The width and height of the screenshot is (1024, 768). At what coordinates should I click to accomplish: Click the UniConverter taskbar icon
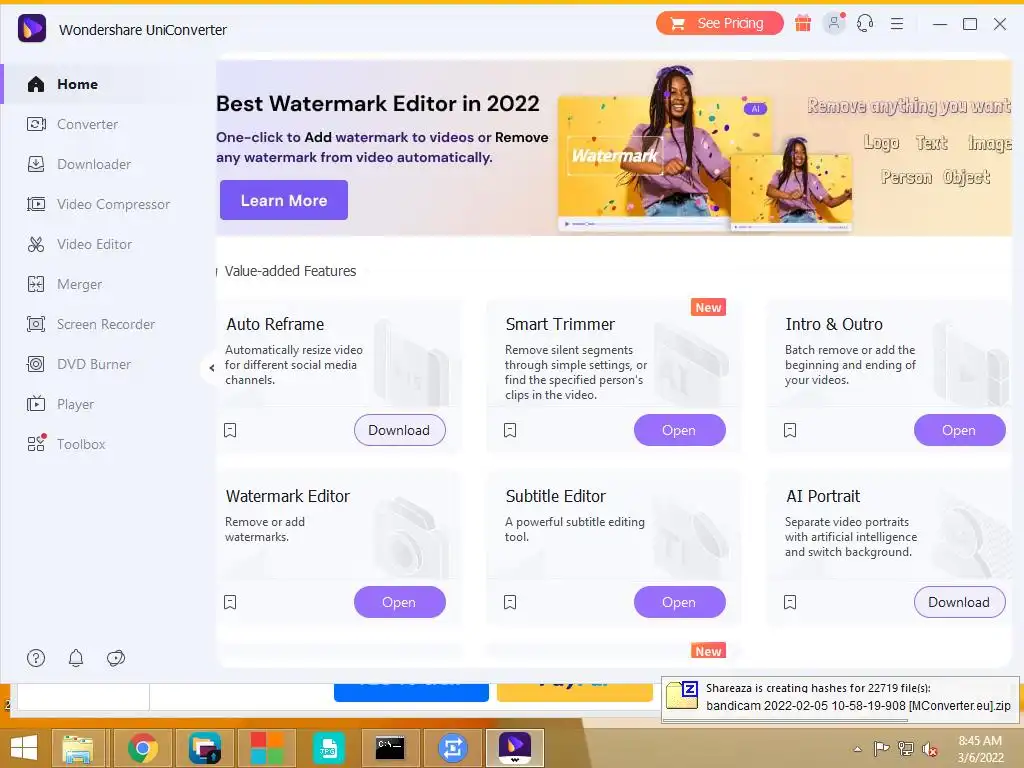tap(515, 748)
